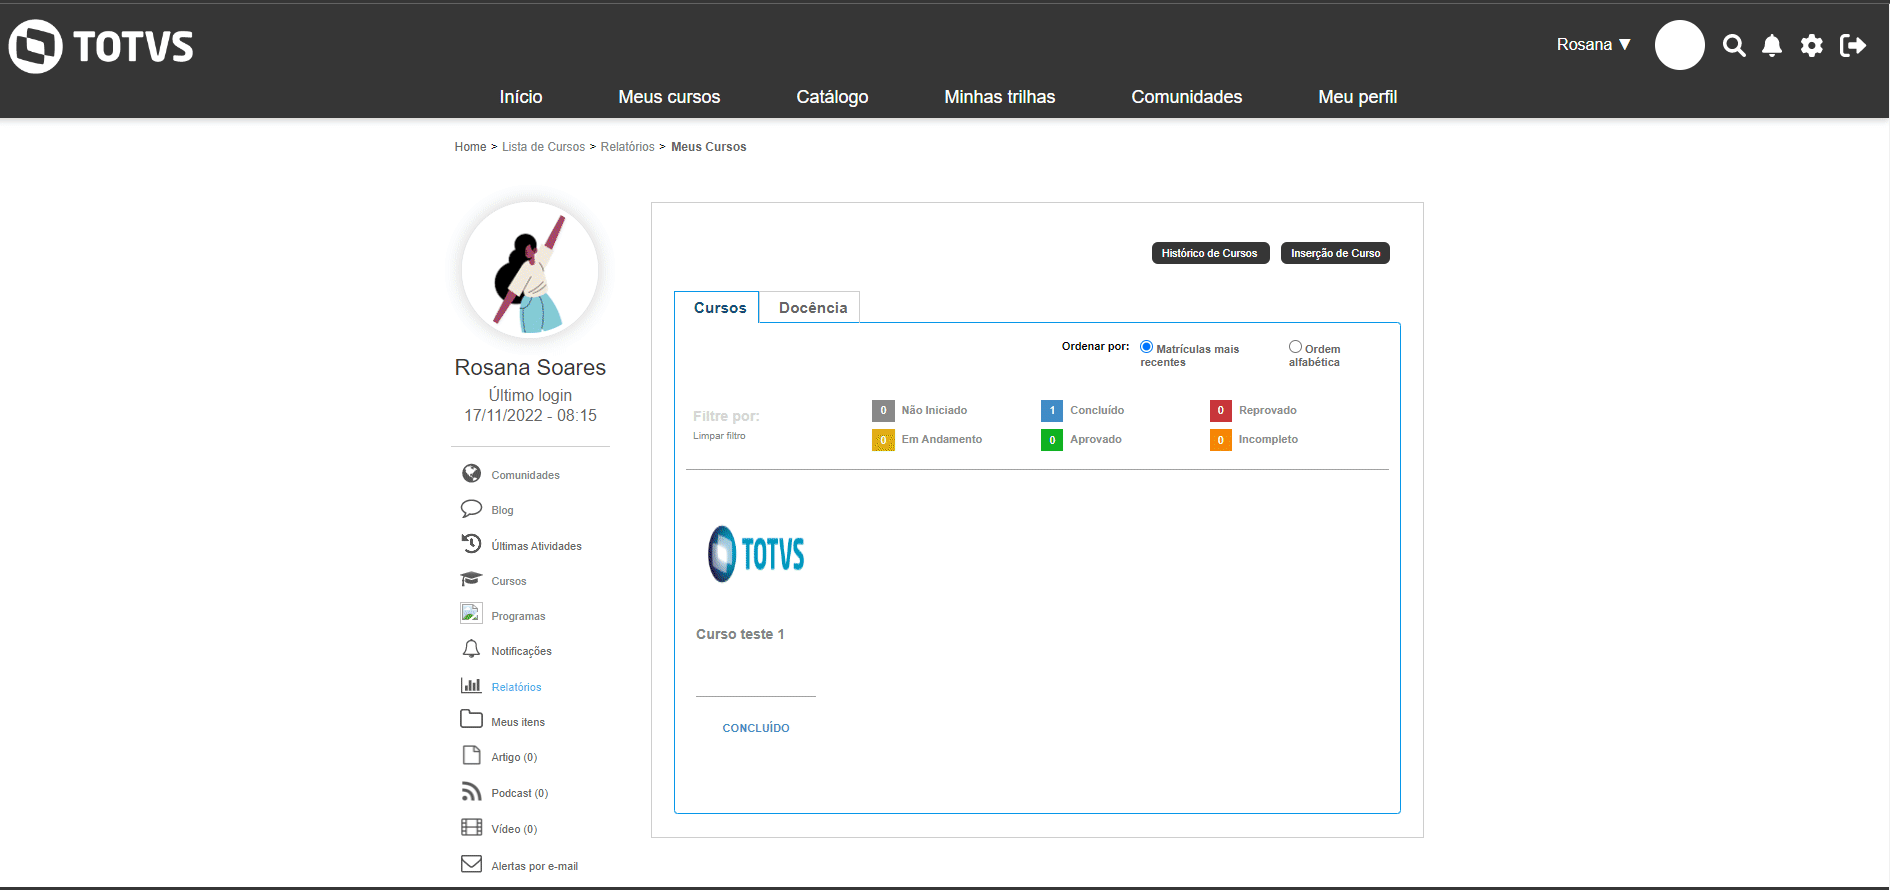
Task: Click Reprovado filter label
Action: coord(1268,410)
